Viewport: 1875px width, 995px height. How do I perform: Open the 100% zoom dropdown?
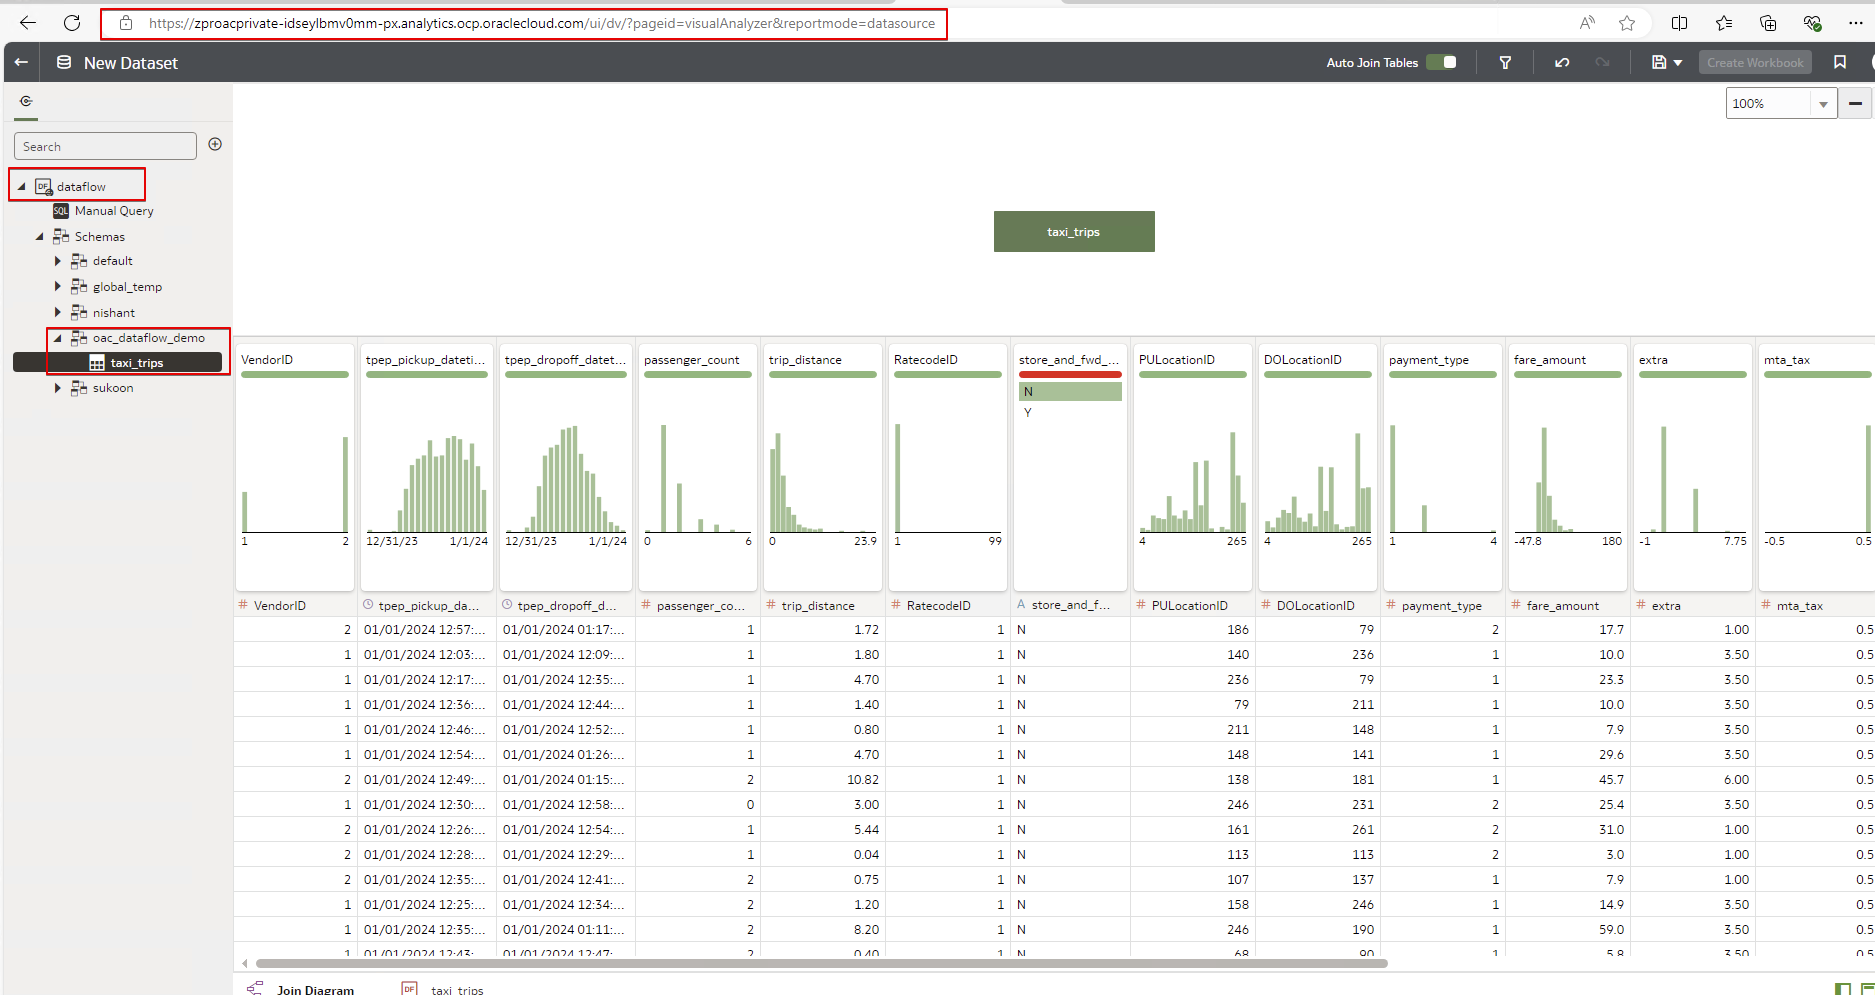tap(1822, 104)
